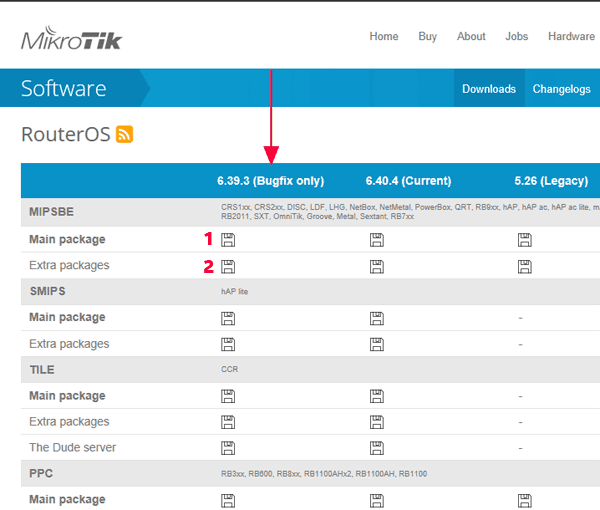600x510 pixels.
Task: Click the RouterOS heading text
Action: coord(66,134)
